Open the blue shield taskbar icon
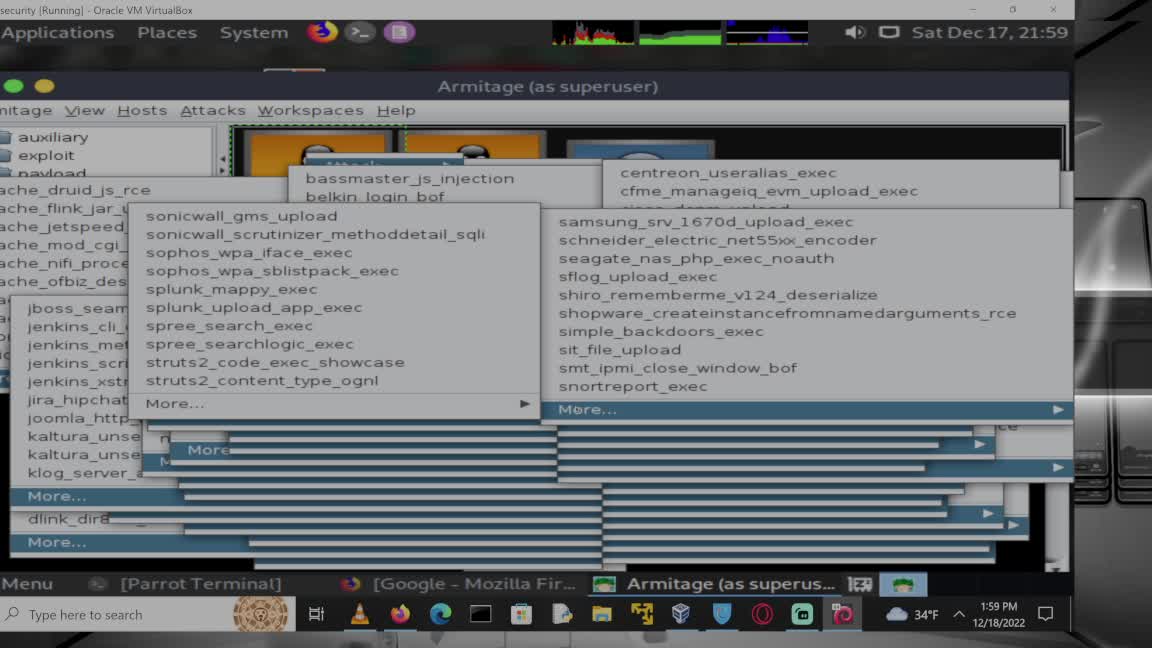 click(x=721, y=614)
